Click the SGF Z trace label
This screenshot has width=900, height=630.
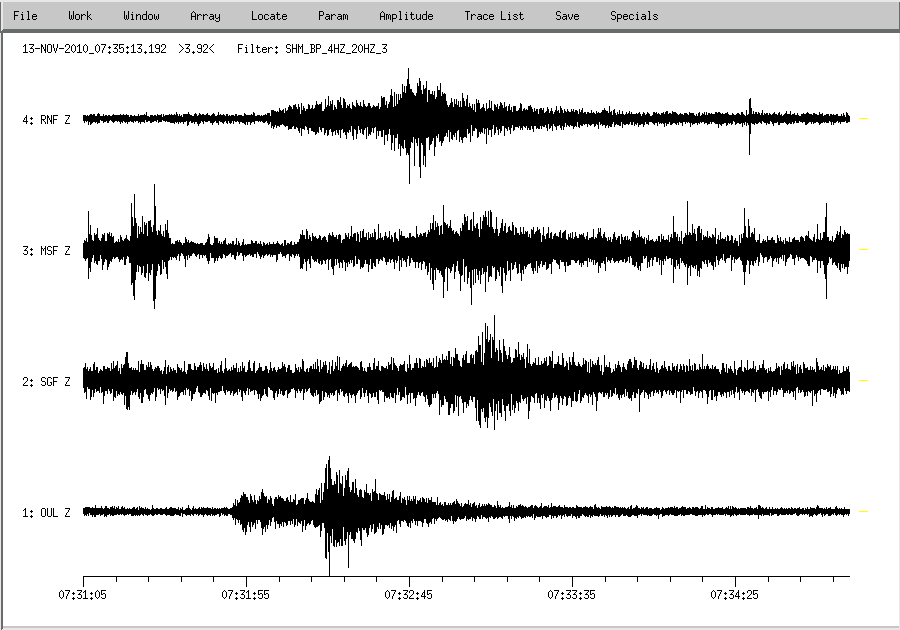tap(47, 382)
